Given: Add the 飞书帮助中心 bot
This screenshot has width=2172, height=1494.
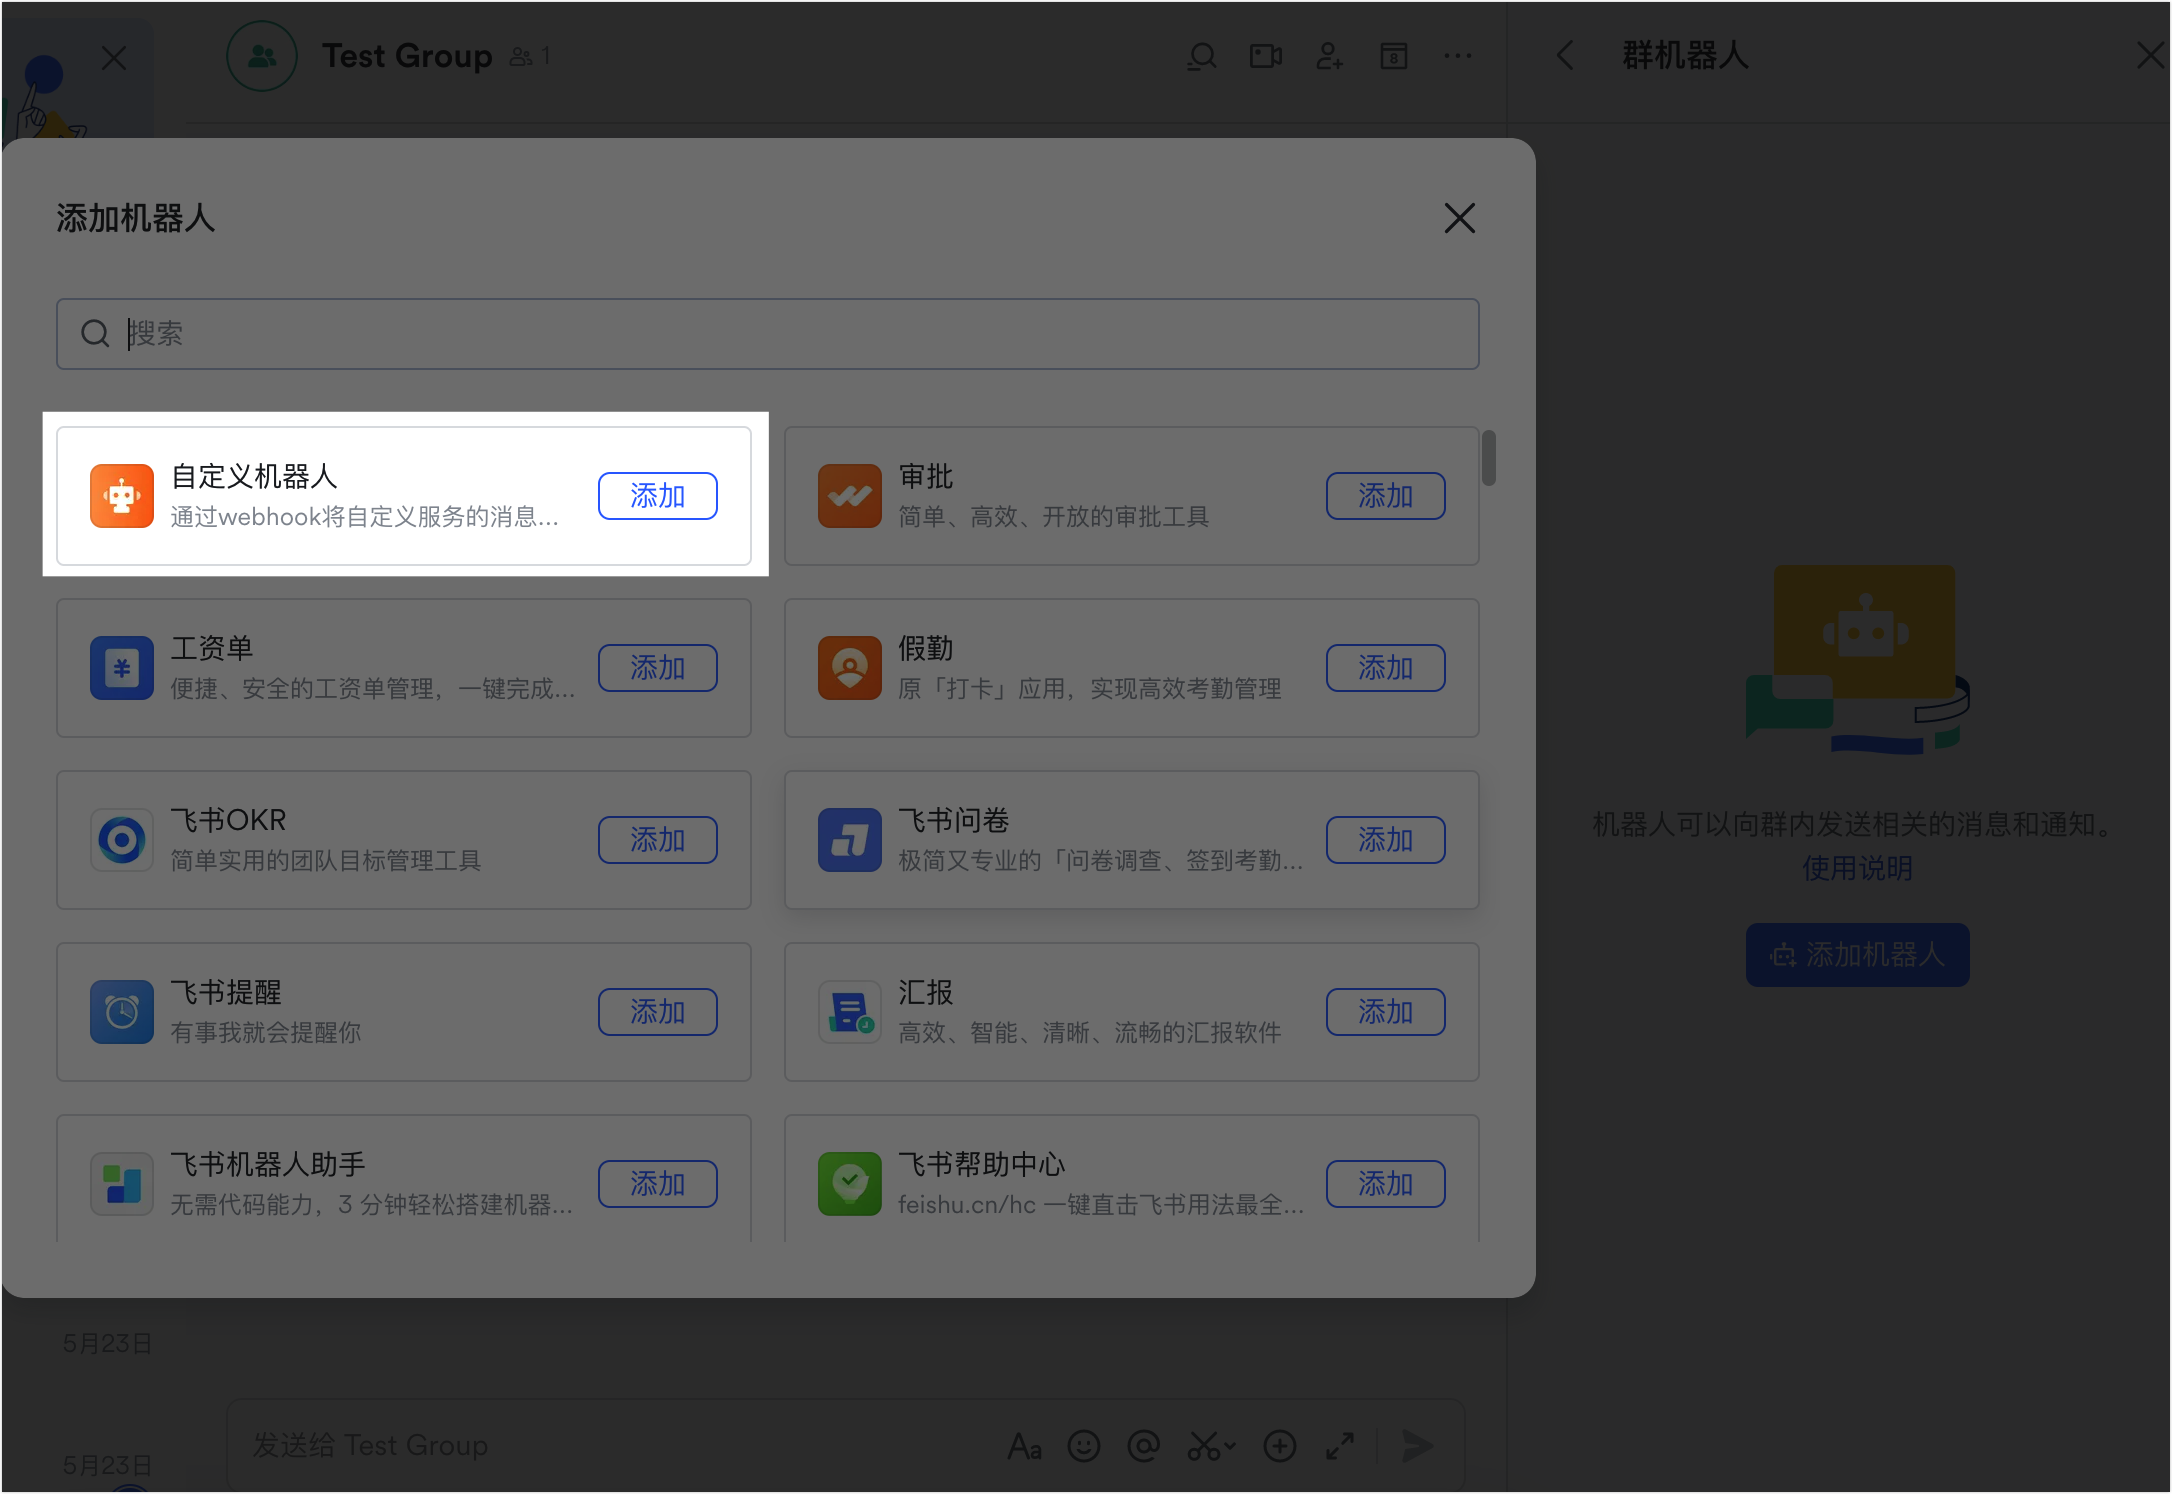Looking at the screenshot, I should tap(1385, 1184).
